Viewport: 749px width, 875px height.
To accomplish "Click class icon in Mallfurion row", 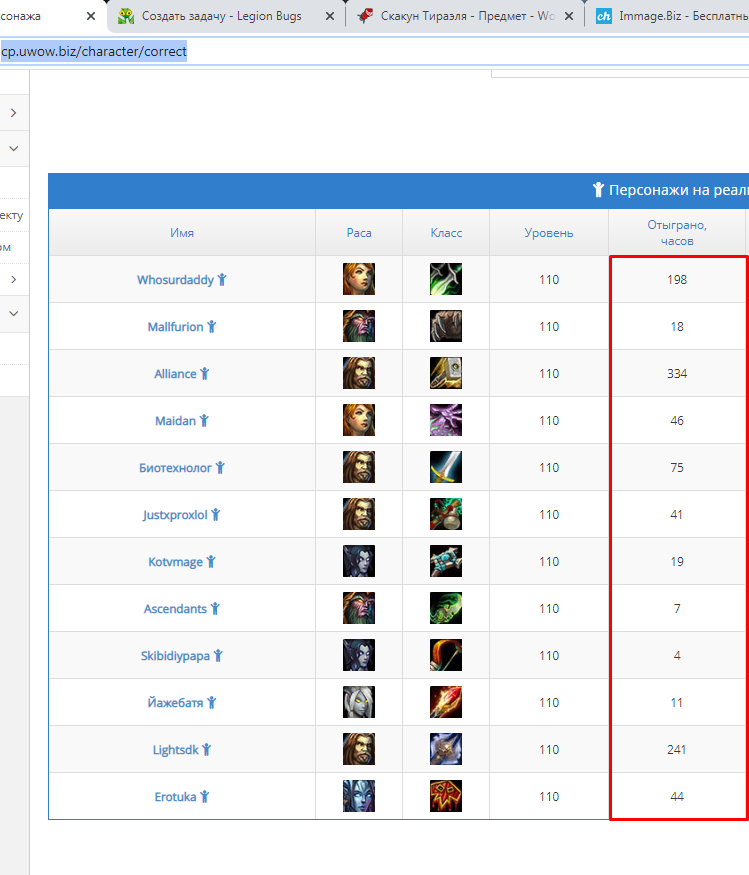I will pyautogui.click(x=446, y=326).
